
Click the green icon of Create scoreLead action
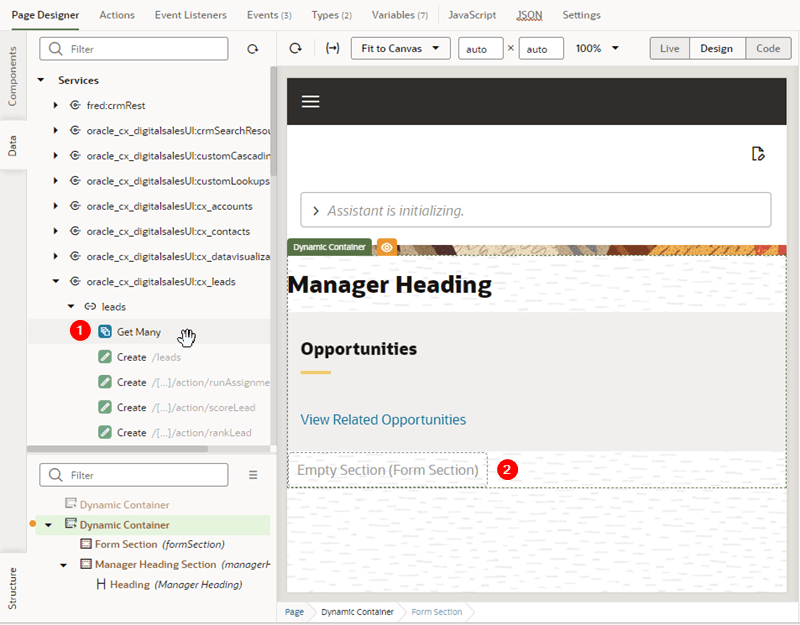click(105, 407)
